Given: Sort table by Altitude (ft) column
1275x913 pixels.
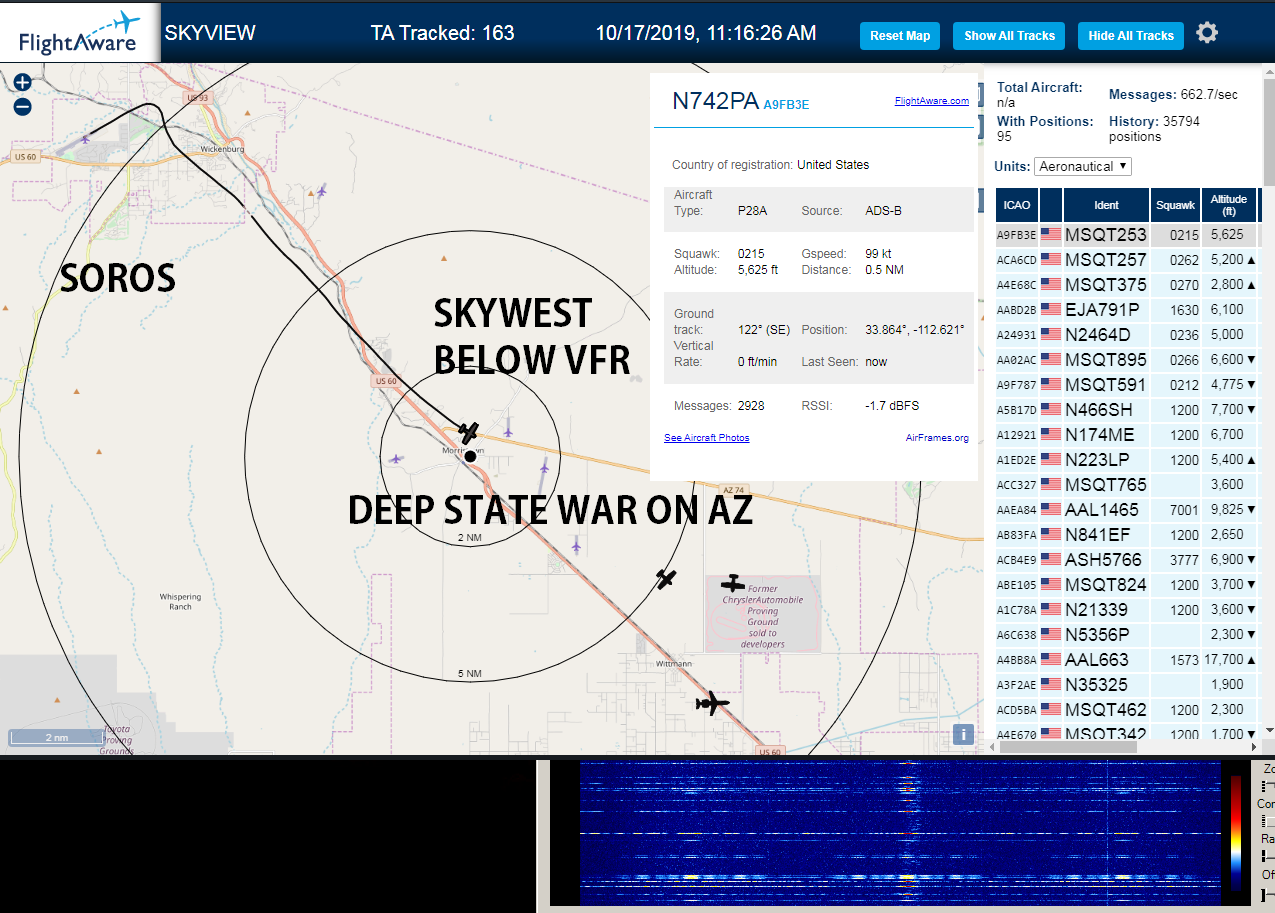Looking at the screenshot, I should click(1229, 205).
